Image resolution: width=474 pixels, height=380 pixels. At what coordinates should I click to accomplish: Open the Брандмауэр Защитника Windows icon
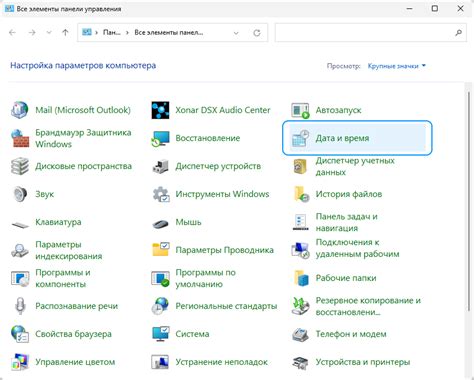pyautogui.click(x=20, y=138)
